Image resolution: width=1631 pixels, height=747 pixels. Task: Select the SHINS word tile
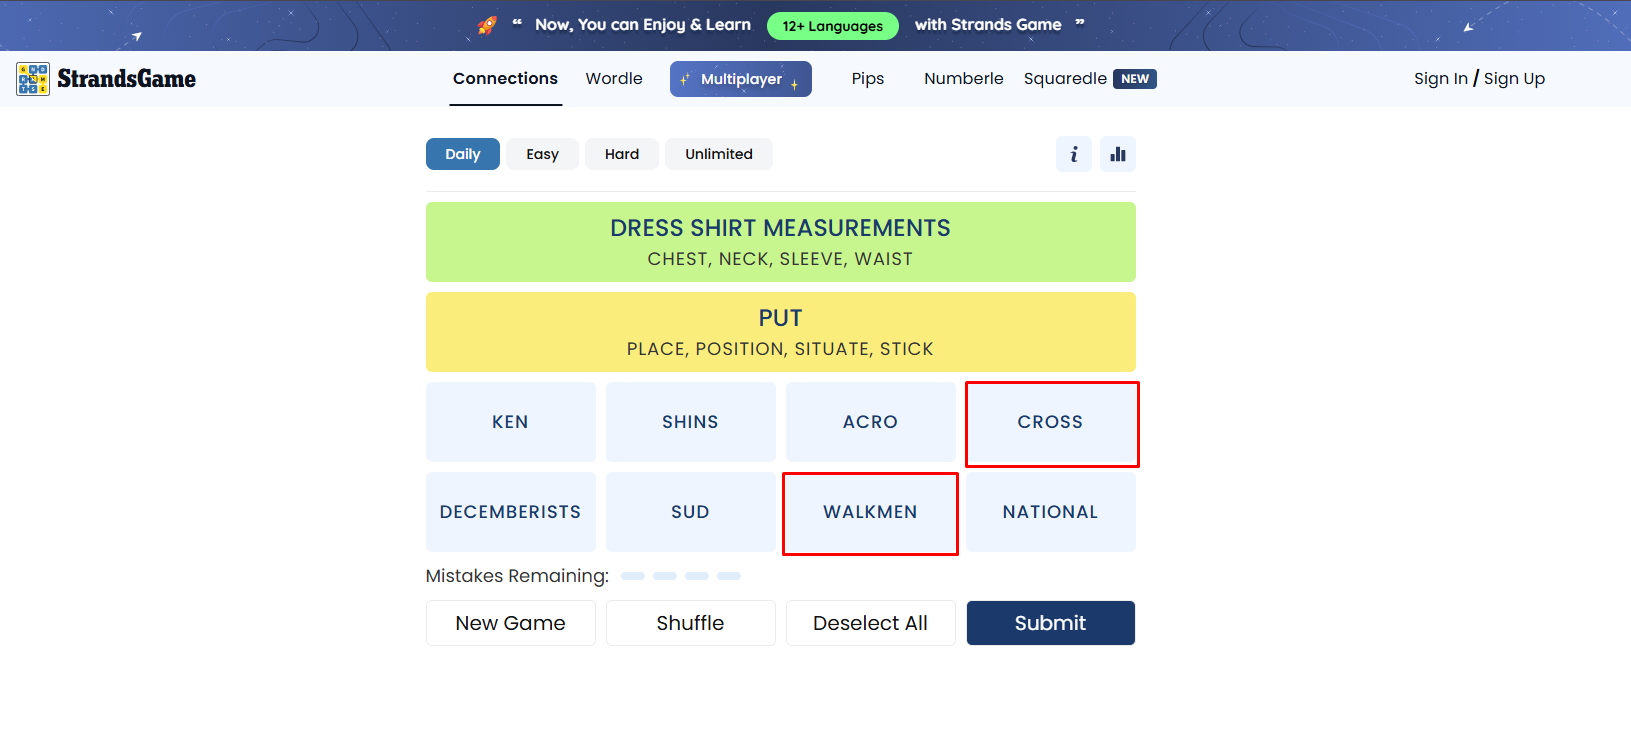[690, 422]
